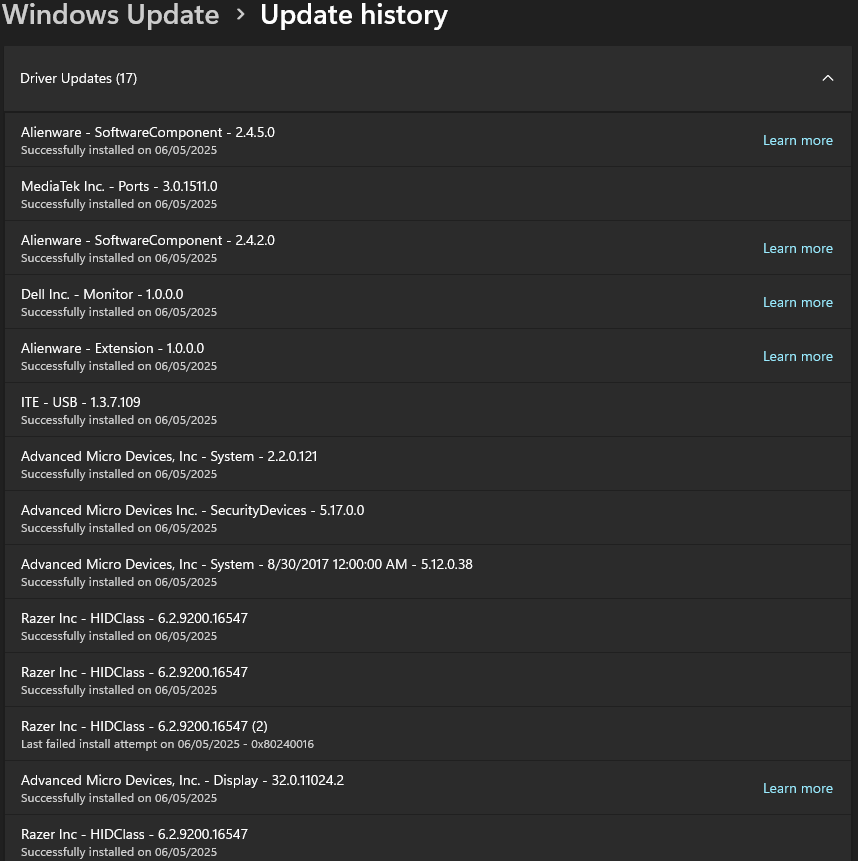Click the breadcrumb arrow separator icon
858x861 pixels.
(240, 15)
